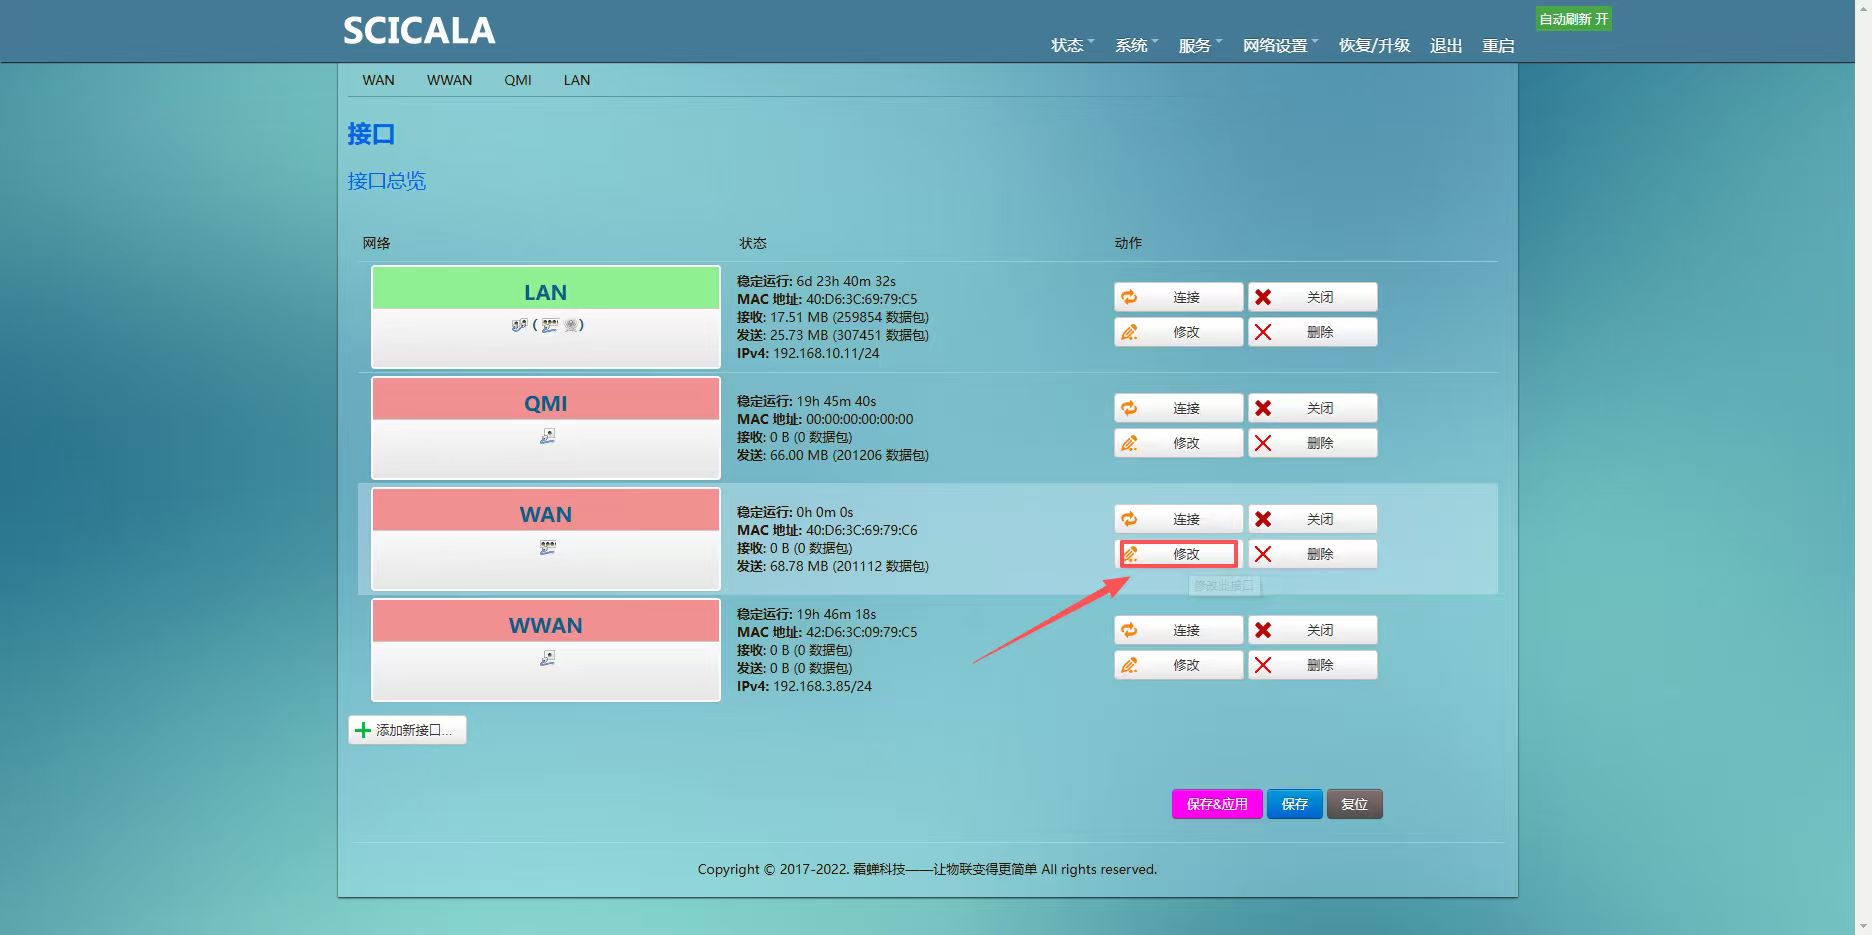The width and height of the screenshot is (1872, 935).
Task: Open the 系统 system dropdown menu
Action: (x=1135, y=46)
